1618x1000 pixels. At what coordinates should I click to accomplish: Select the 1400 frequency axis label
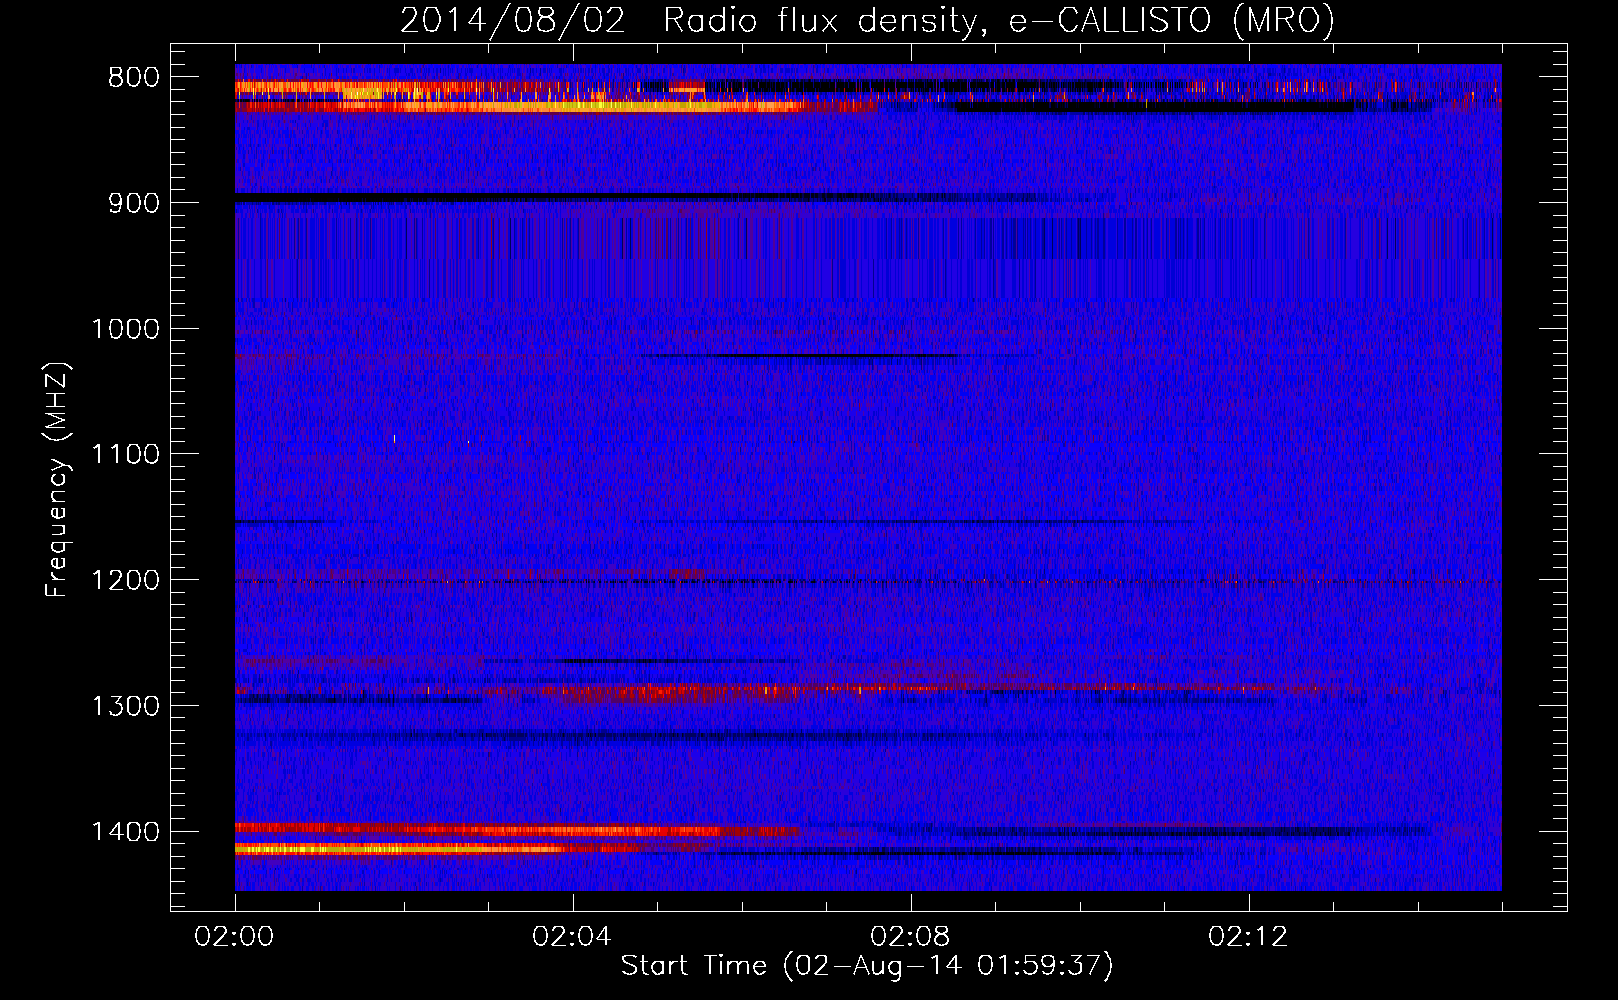pos(125,832)
